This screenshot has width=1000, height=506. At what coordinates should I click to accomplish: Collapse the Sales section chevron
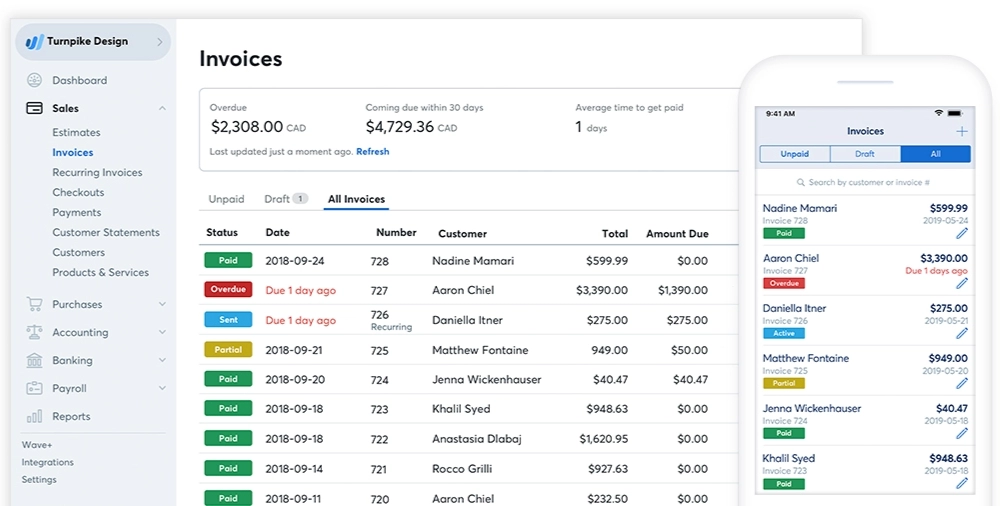(162, 108)
